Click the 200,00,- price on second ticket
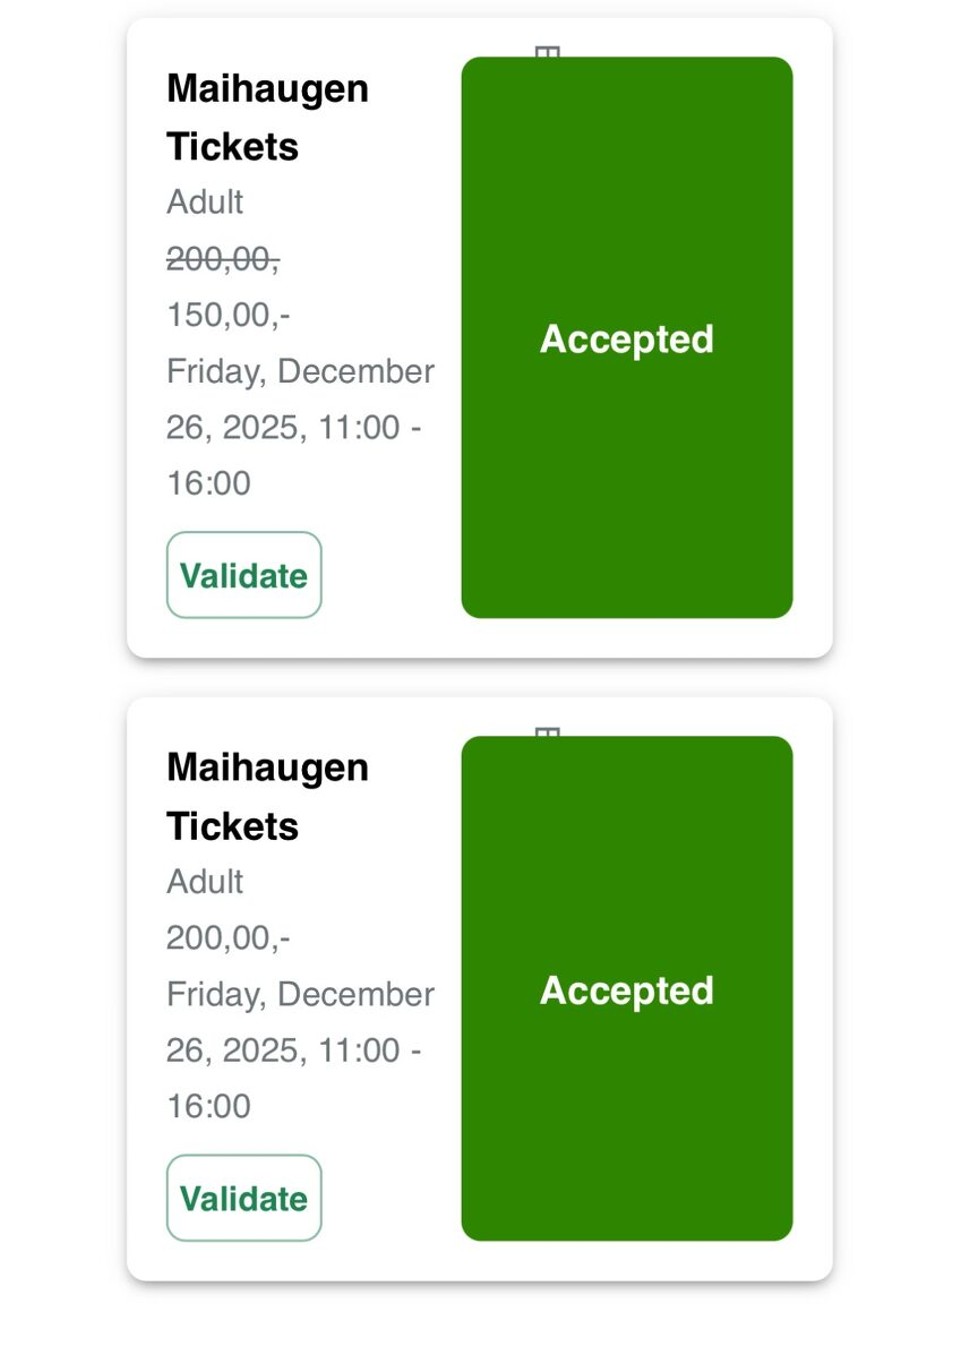Screen dimensions: 960x1358 pos(228,937)
